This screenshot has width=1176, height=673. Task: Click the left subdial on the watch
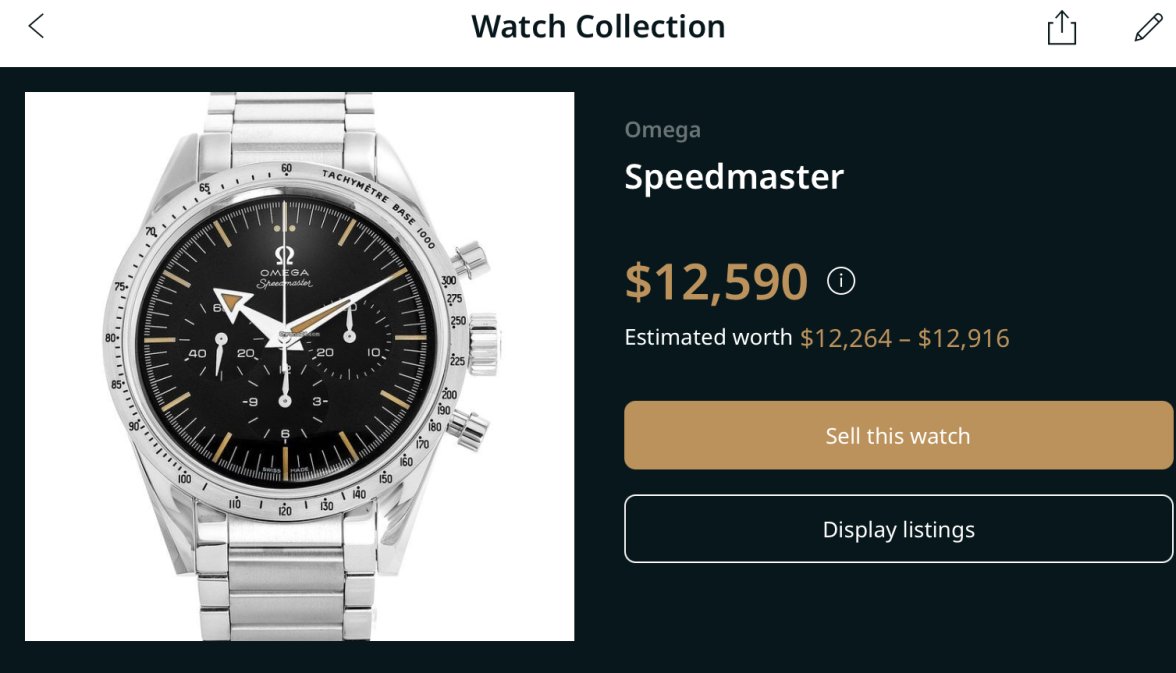217,353
